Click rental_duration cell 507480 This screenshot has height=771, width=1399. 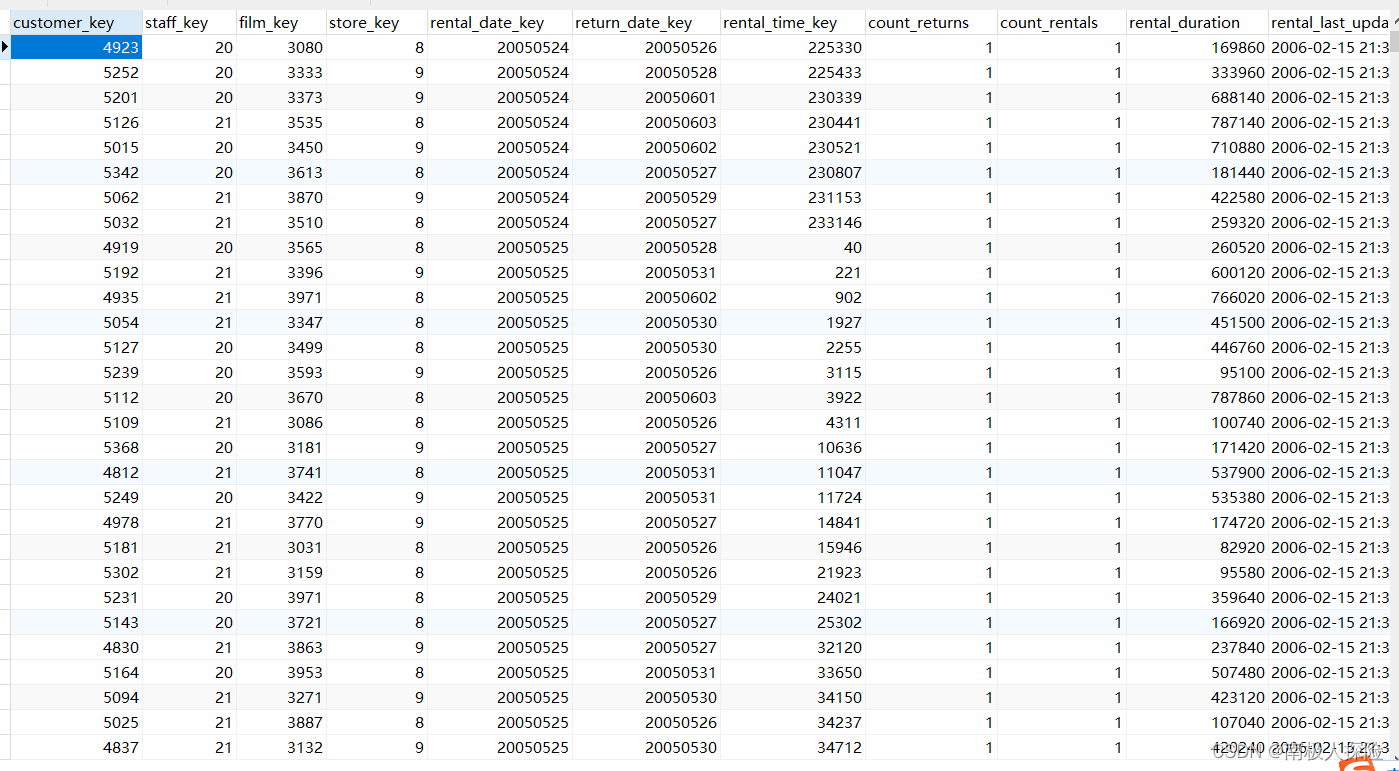pyautogui.click(x=1197, y=672)
